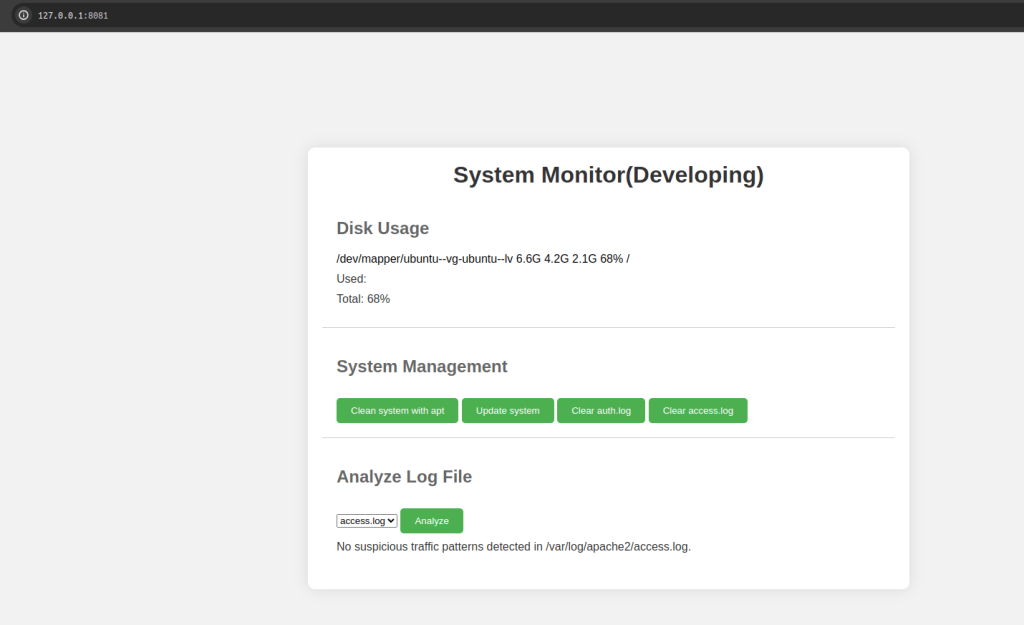Click the Total: 68% text line
The width and height of the screenshot is (1024, 625).
point(363,299)
